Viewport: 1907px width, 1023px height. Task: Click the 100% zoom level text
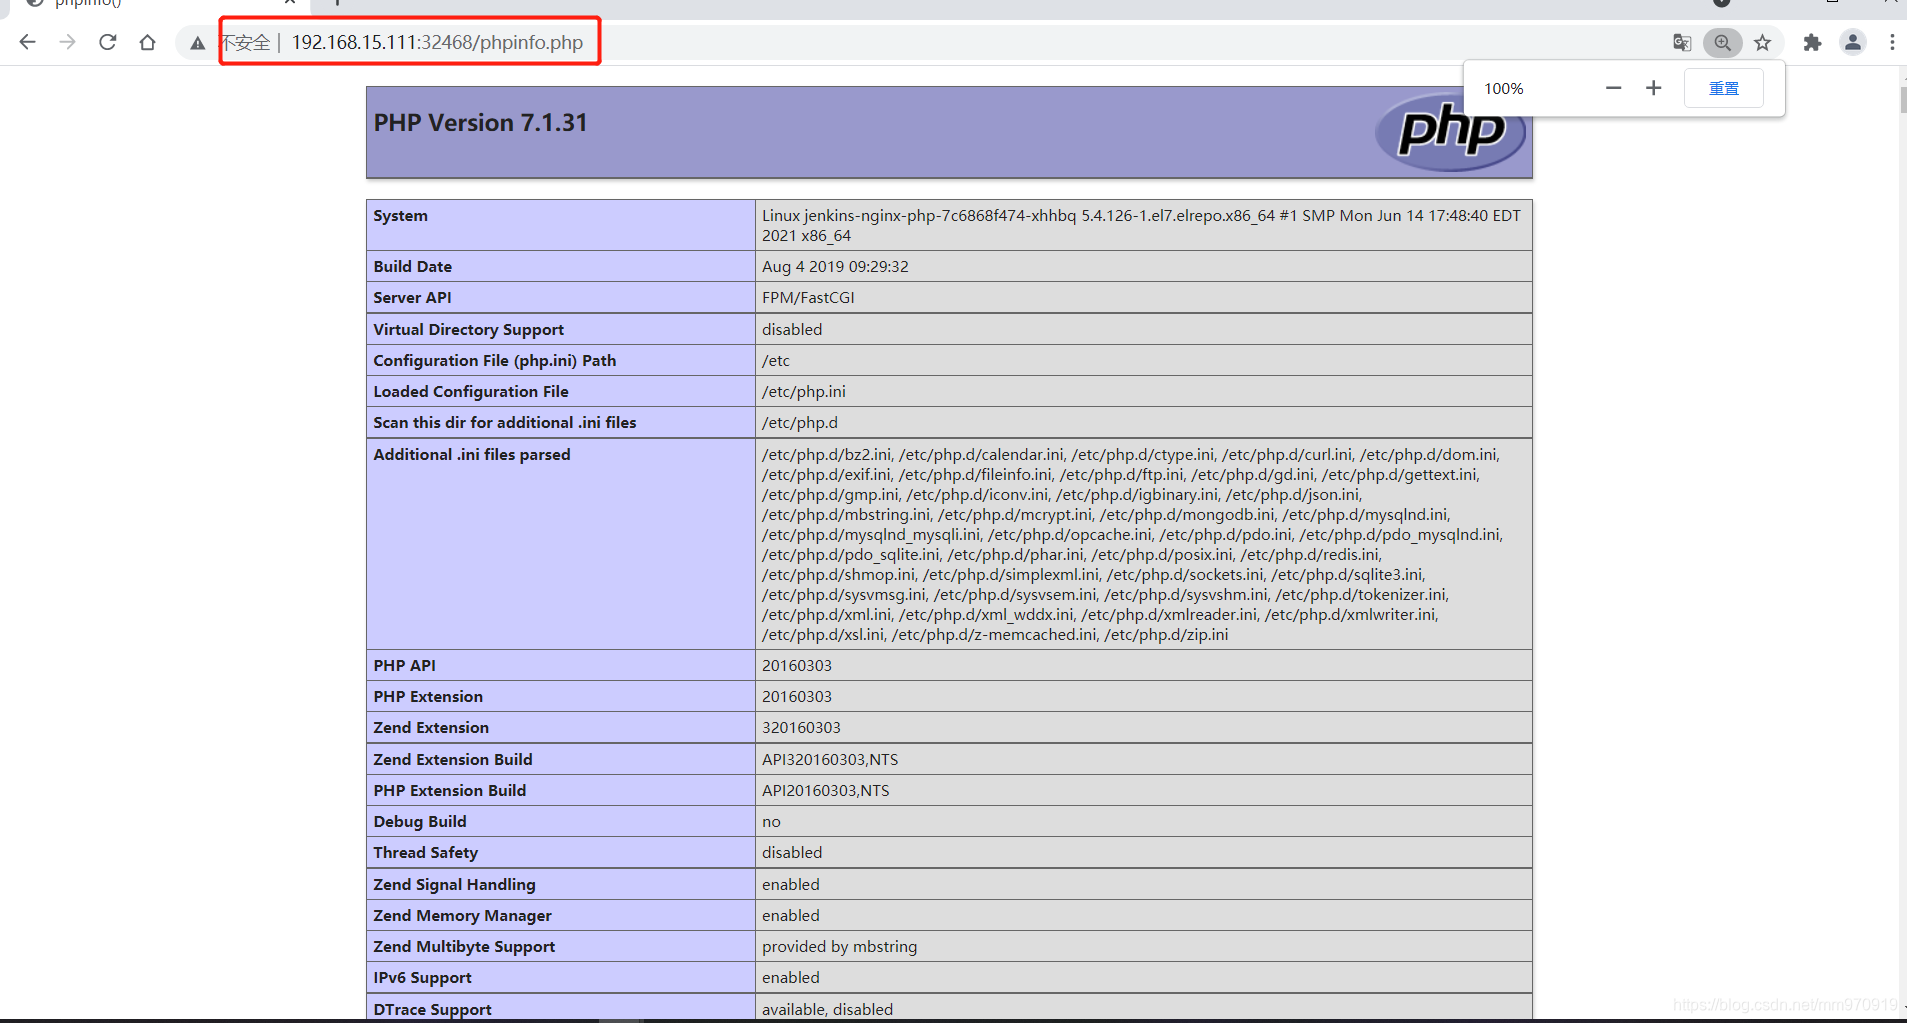pos(1503,89)
